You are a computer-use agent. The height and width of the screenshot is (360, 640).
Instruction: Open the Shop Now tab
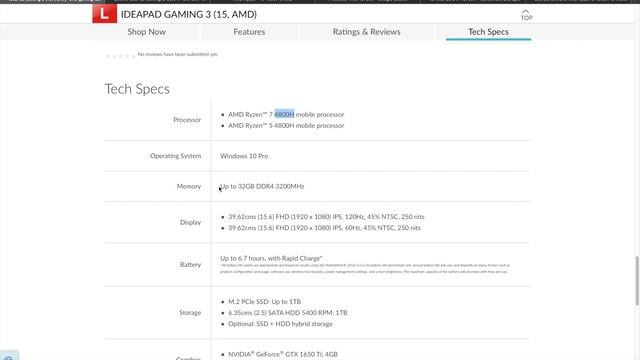(147, 32)
